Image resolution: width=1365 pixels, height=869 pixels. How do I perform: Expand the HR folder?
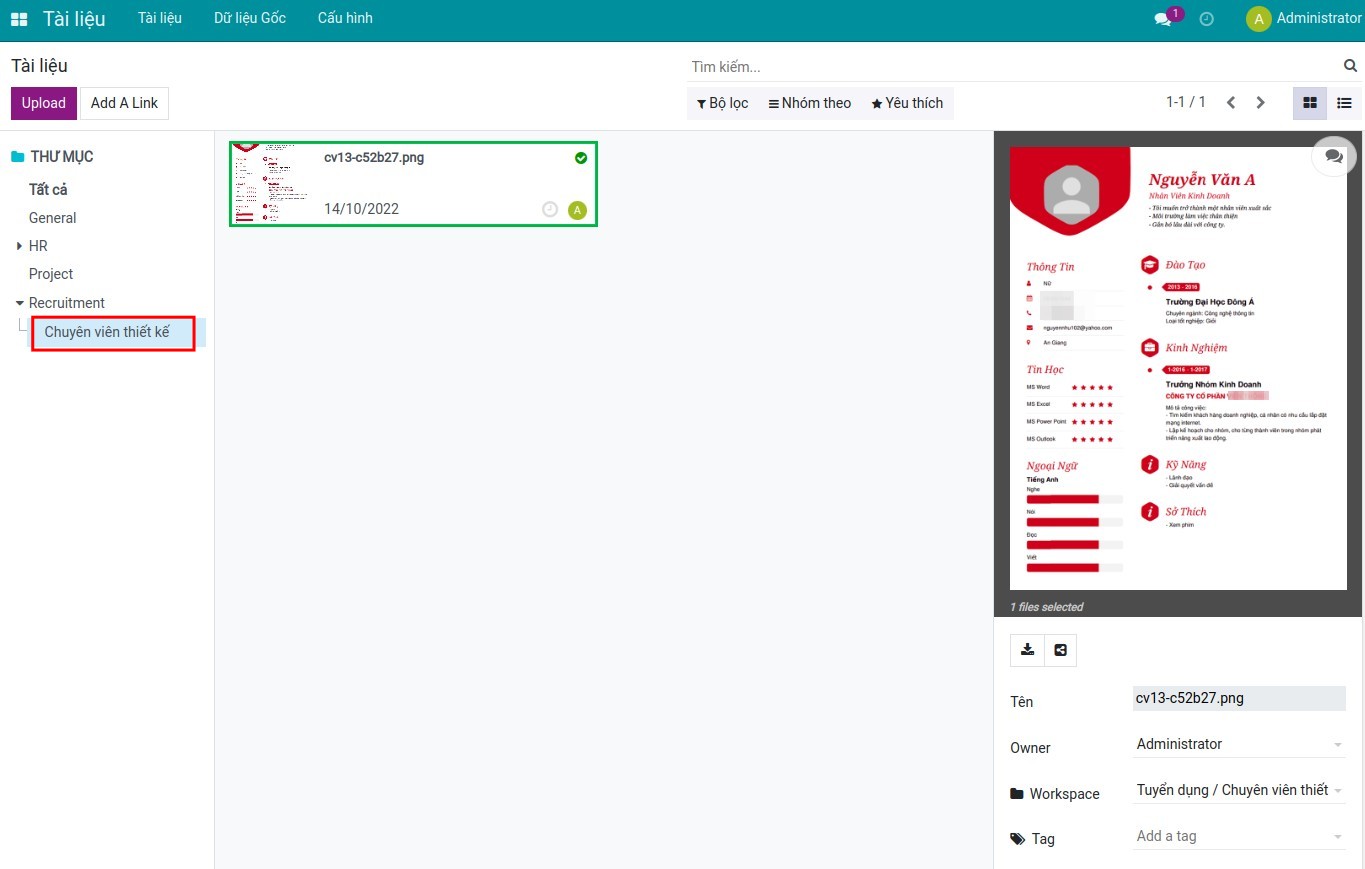click(x=19, y=246)
